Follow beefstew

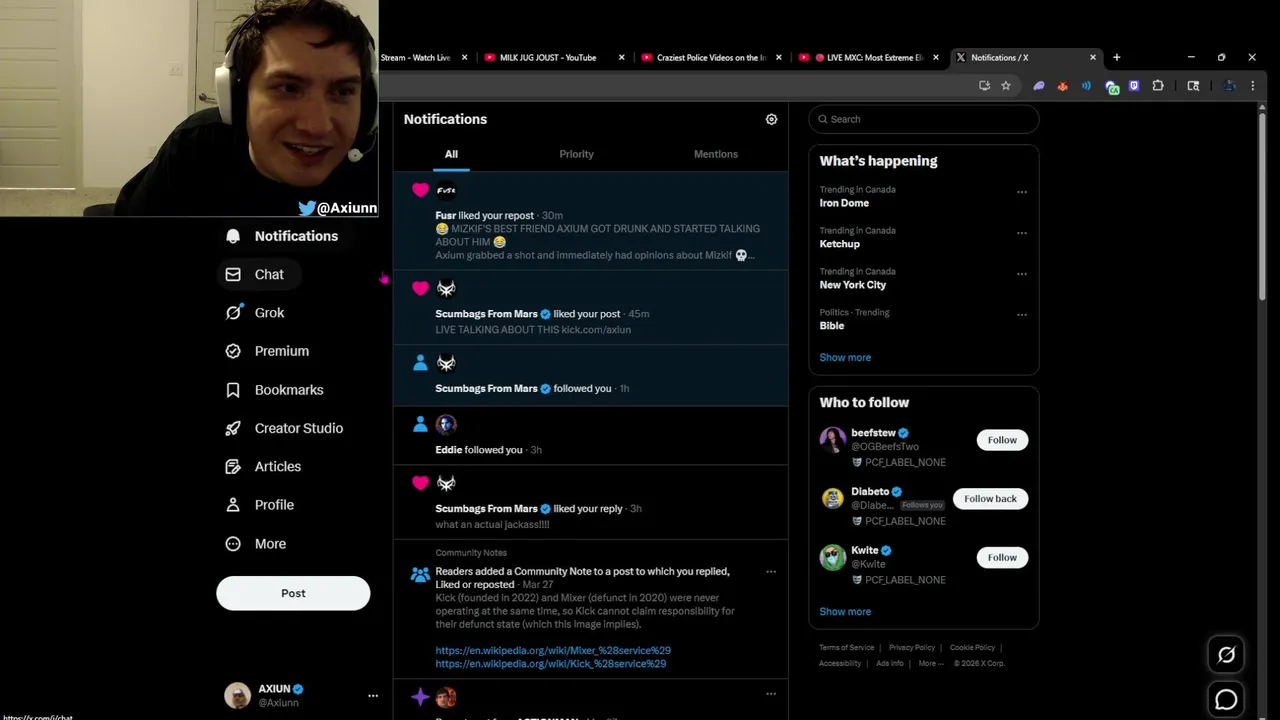[1002, 440]
